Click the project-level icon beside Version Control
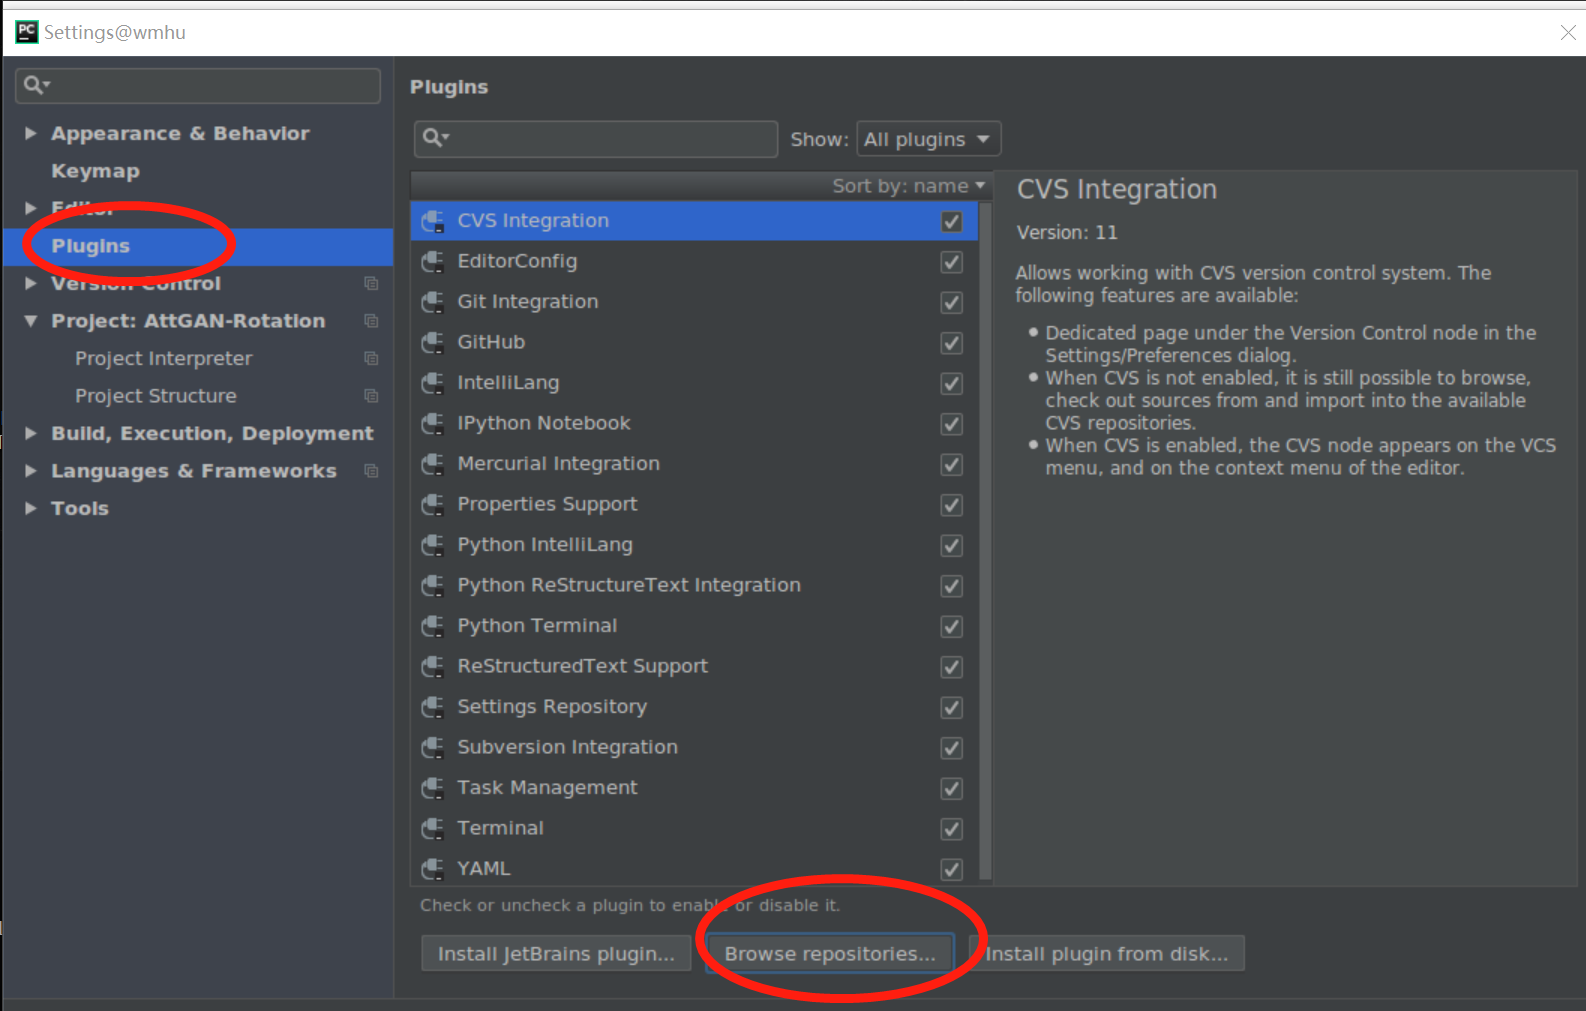Image resolution: width=1586 pixels, height=1011 pixels. point(371,284)
